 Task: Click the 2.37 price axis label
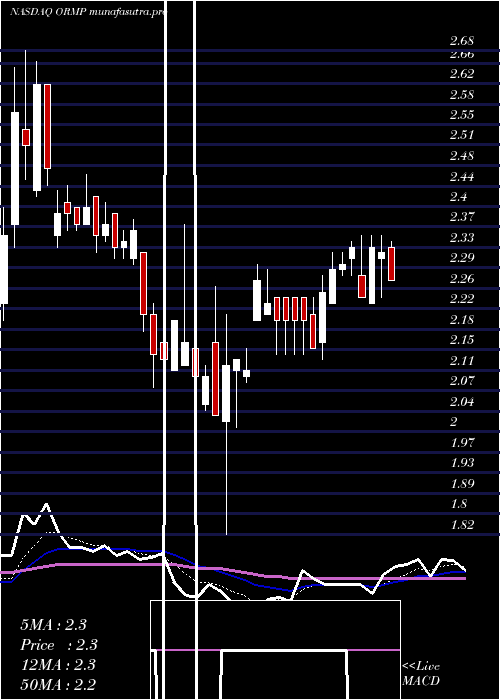click(x=462, y=217)
